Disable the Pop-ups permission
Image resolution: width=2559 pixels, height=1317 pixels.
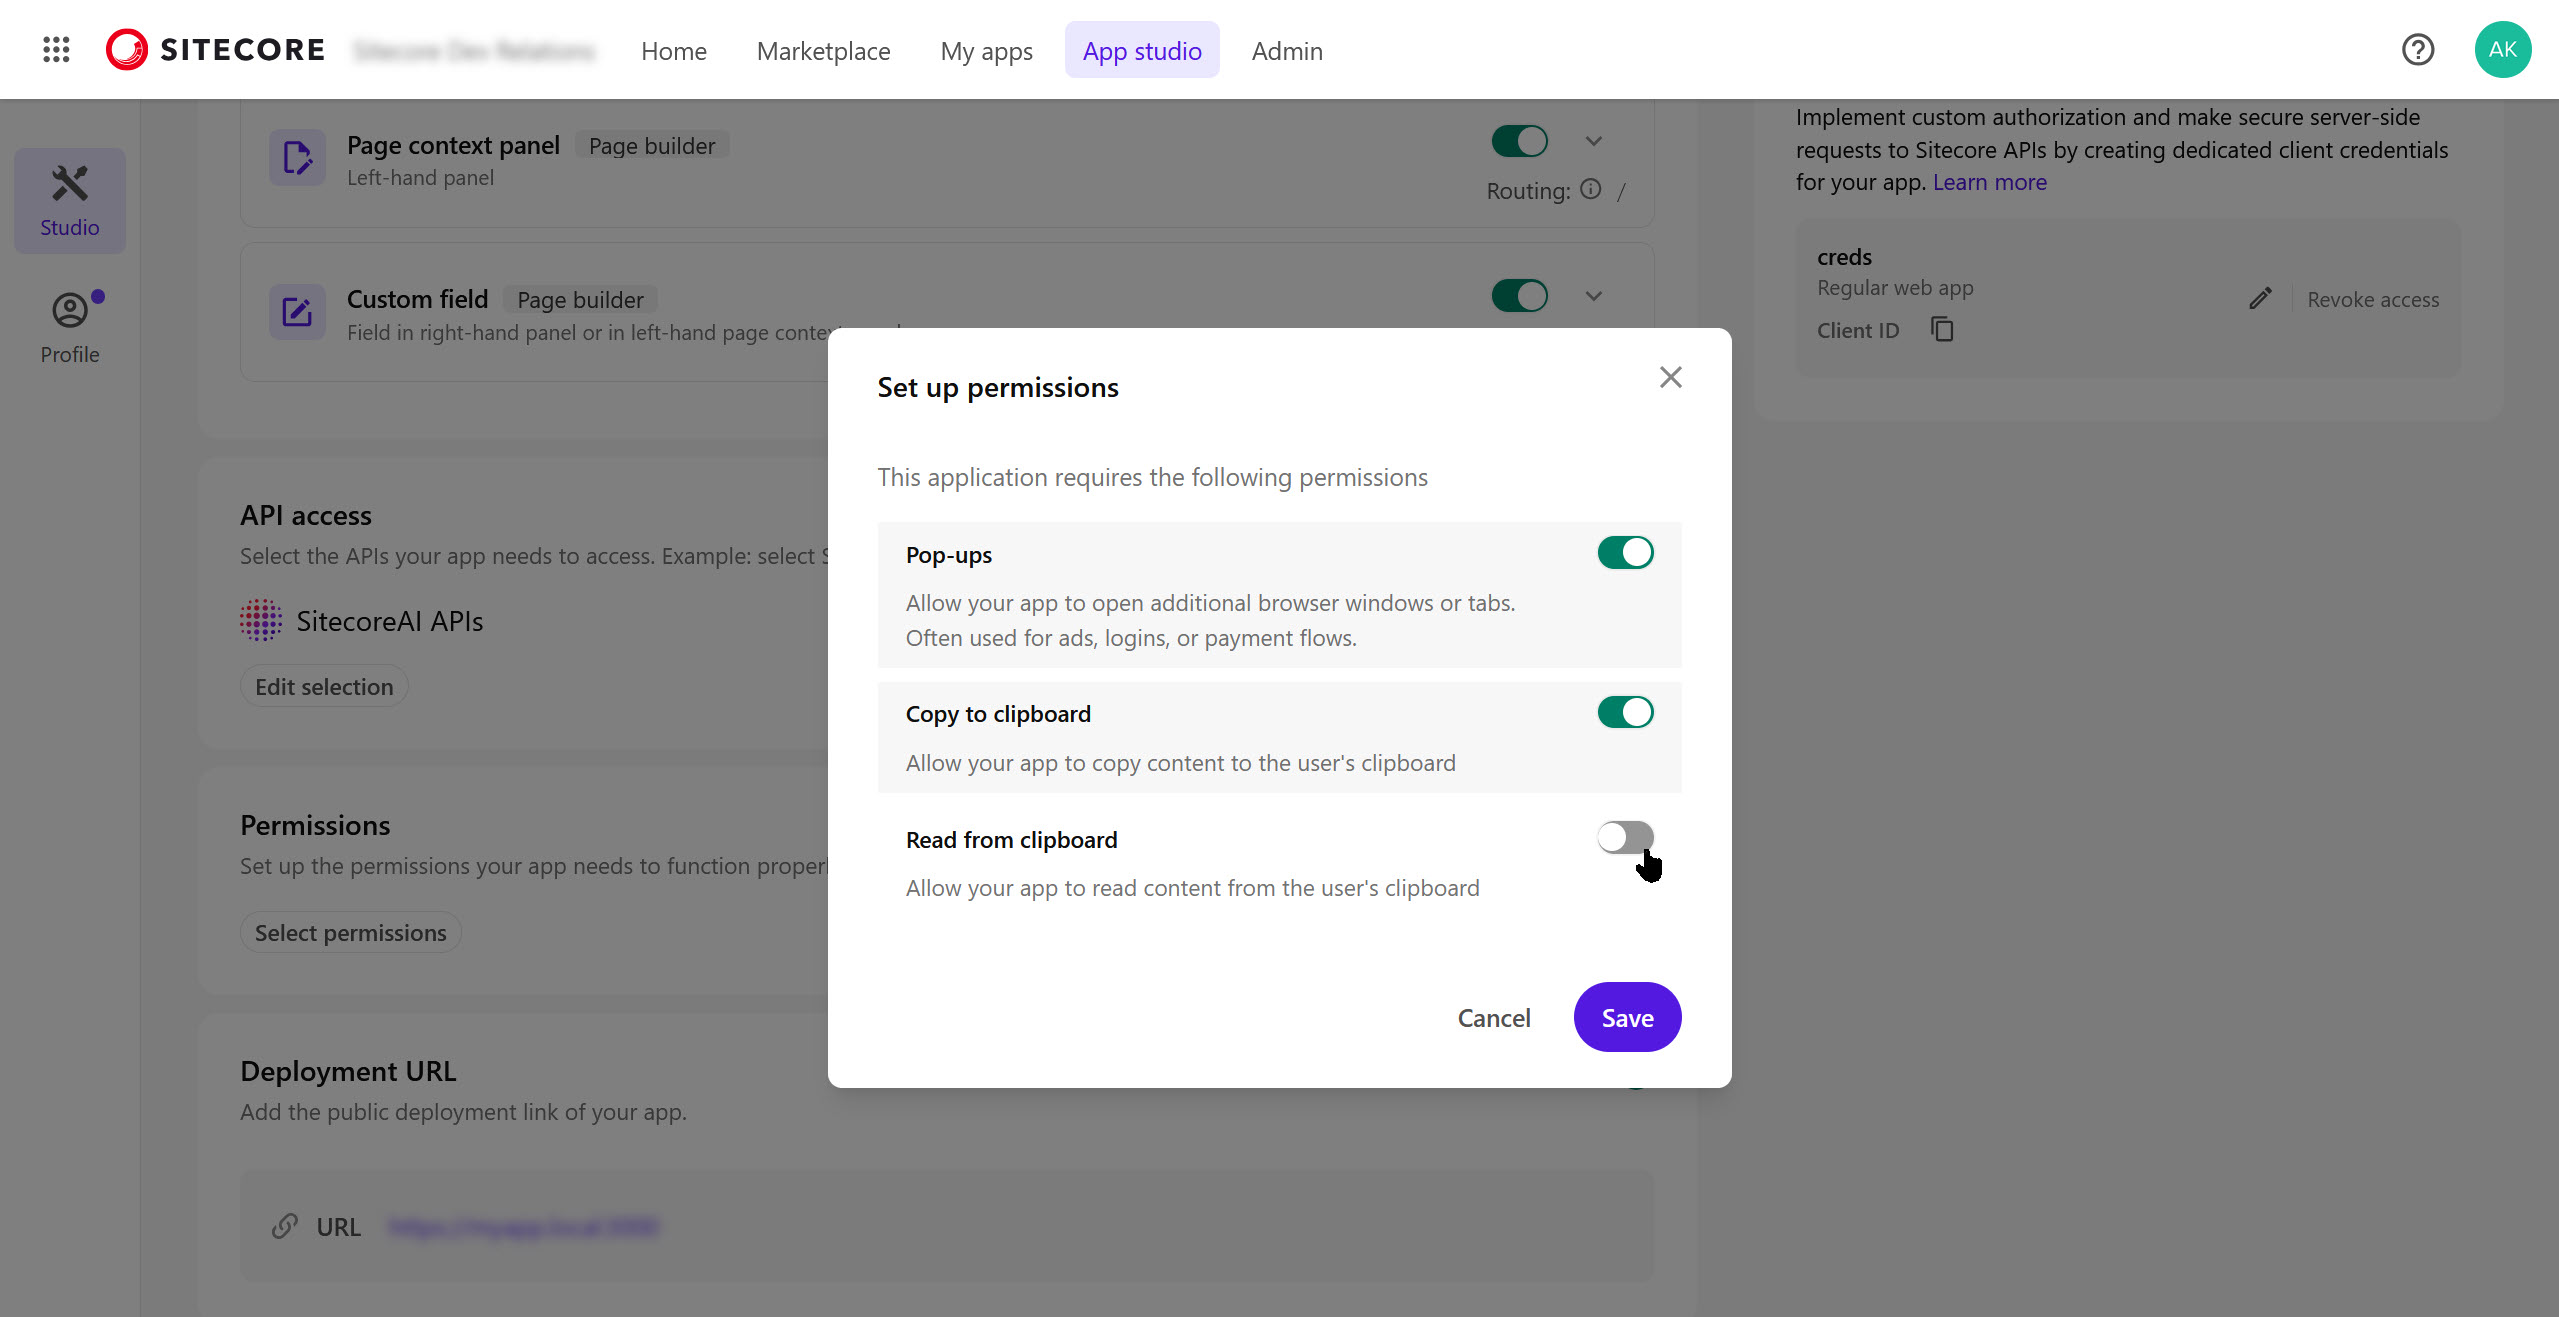[1625, 552]
